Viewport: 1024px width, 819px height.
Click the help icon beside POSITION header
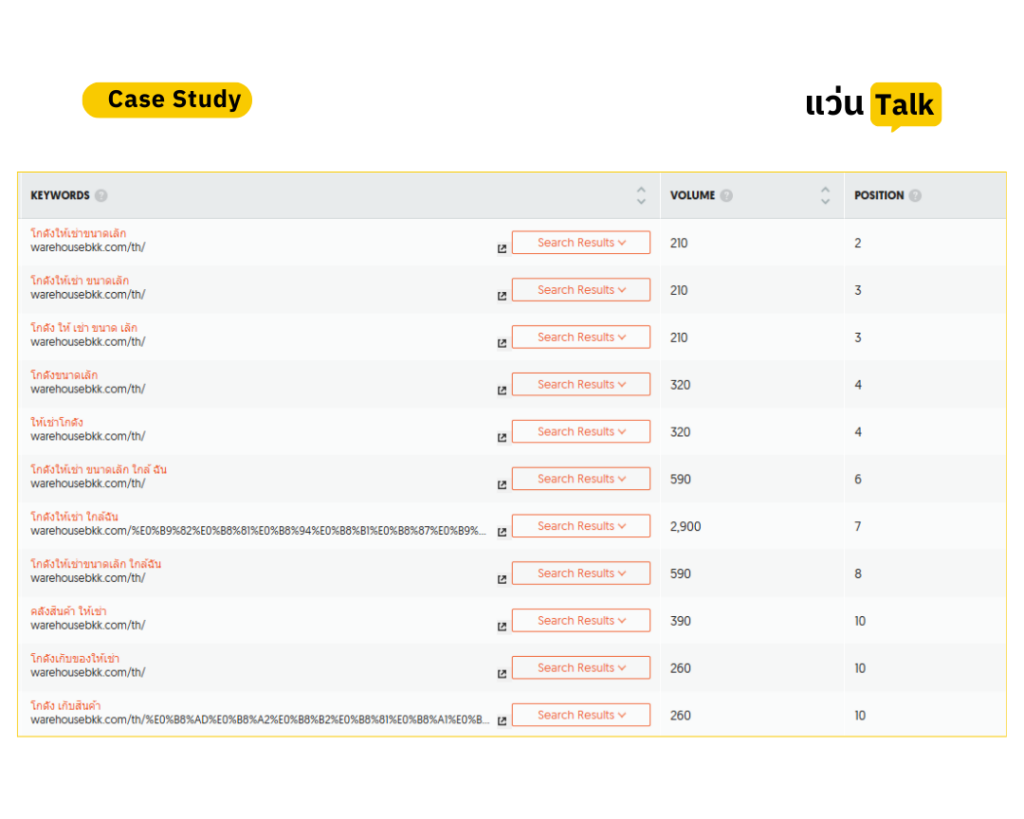tap(915, 195)
